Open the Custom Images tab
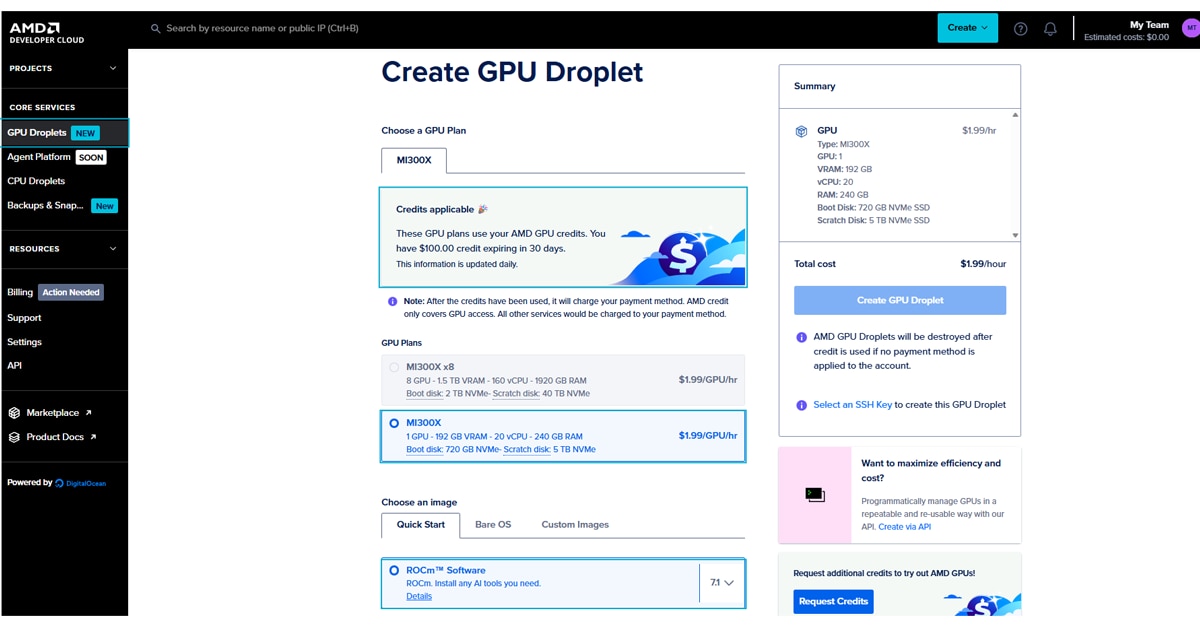 [x=574, y=524]
